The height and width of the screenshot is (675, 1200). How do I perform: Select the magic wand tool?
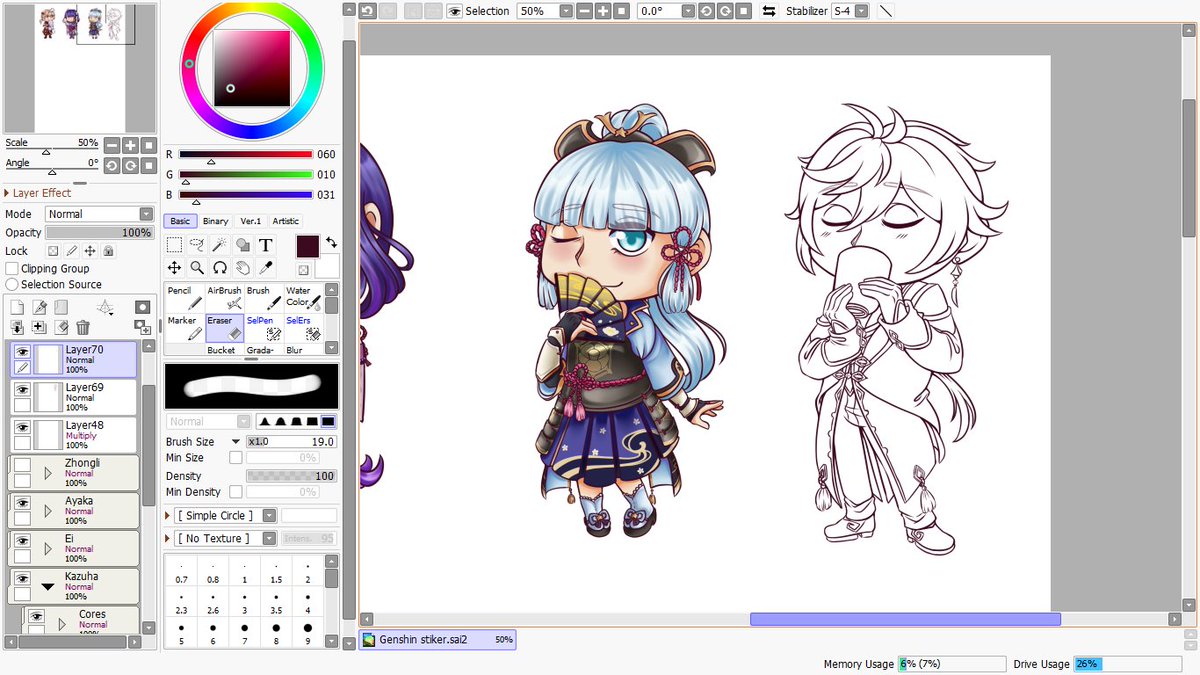[220, 244]
